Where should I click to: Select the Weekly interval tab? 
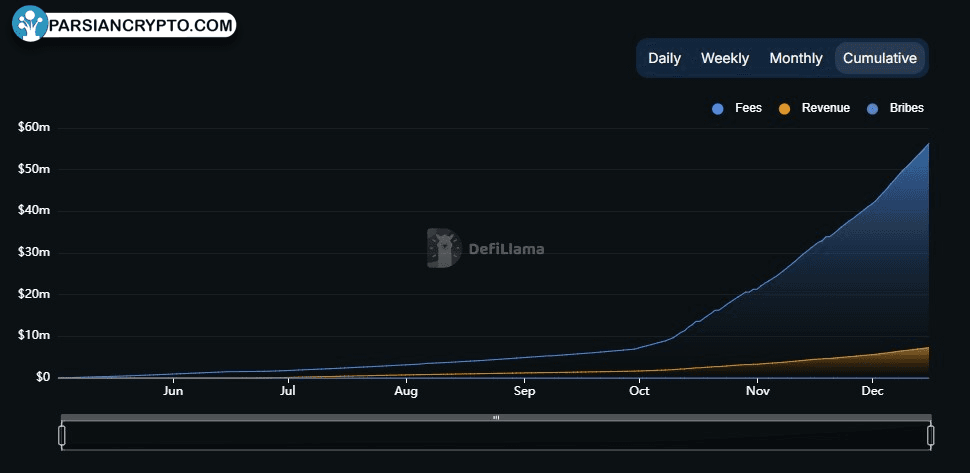coord(724,58)
